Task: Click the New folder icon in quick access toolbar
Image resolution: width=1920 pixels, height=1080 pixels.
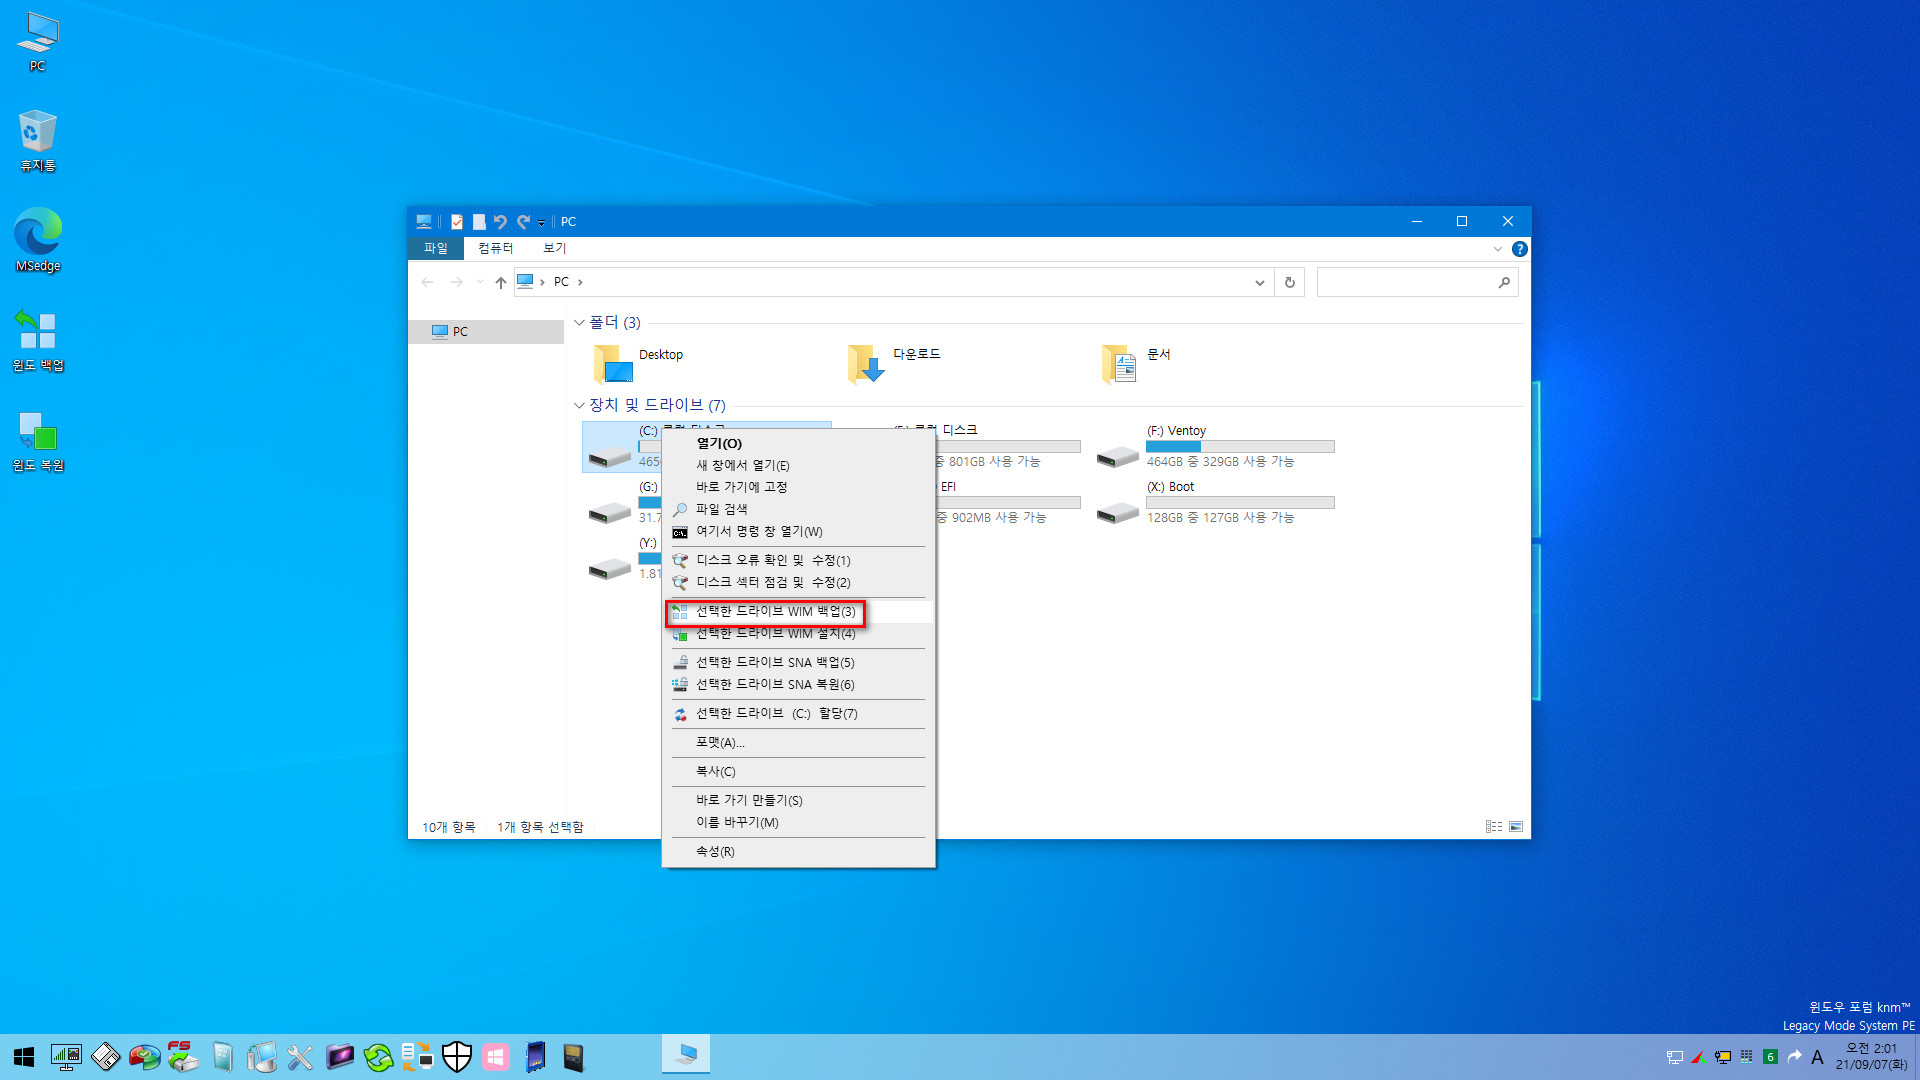Action: [479, 222]
